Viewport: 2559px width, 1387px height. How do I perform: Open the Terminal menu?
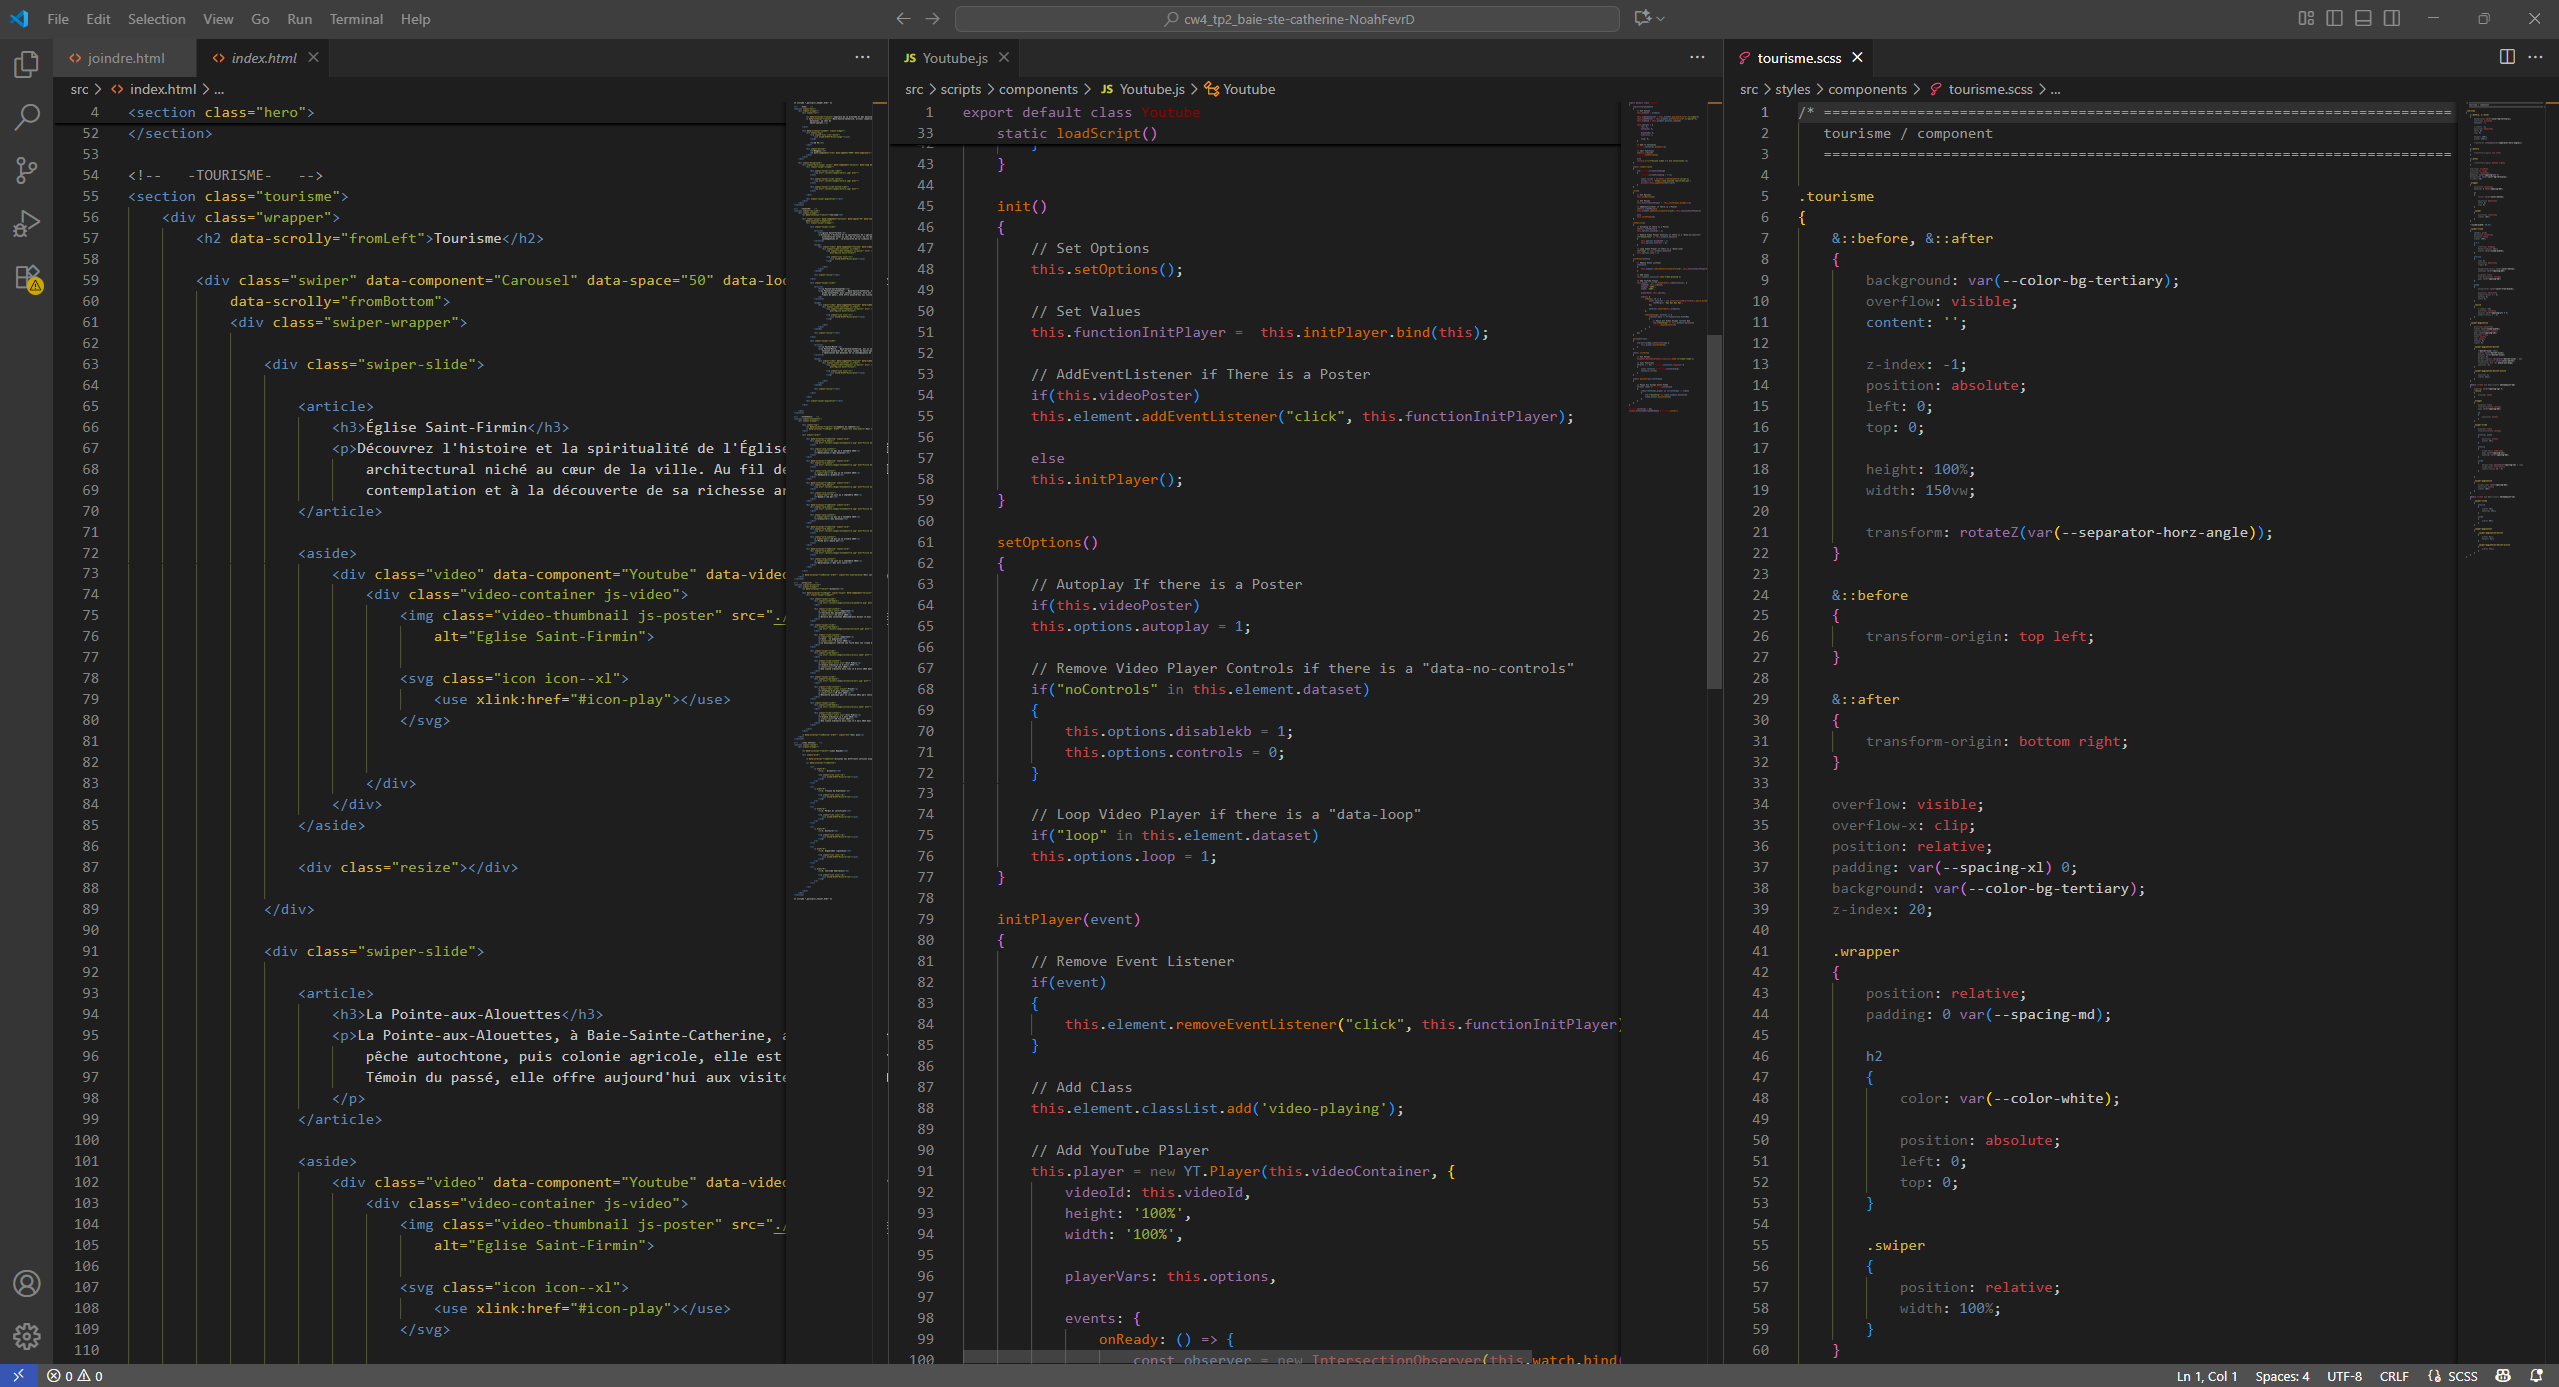[356, 19]
